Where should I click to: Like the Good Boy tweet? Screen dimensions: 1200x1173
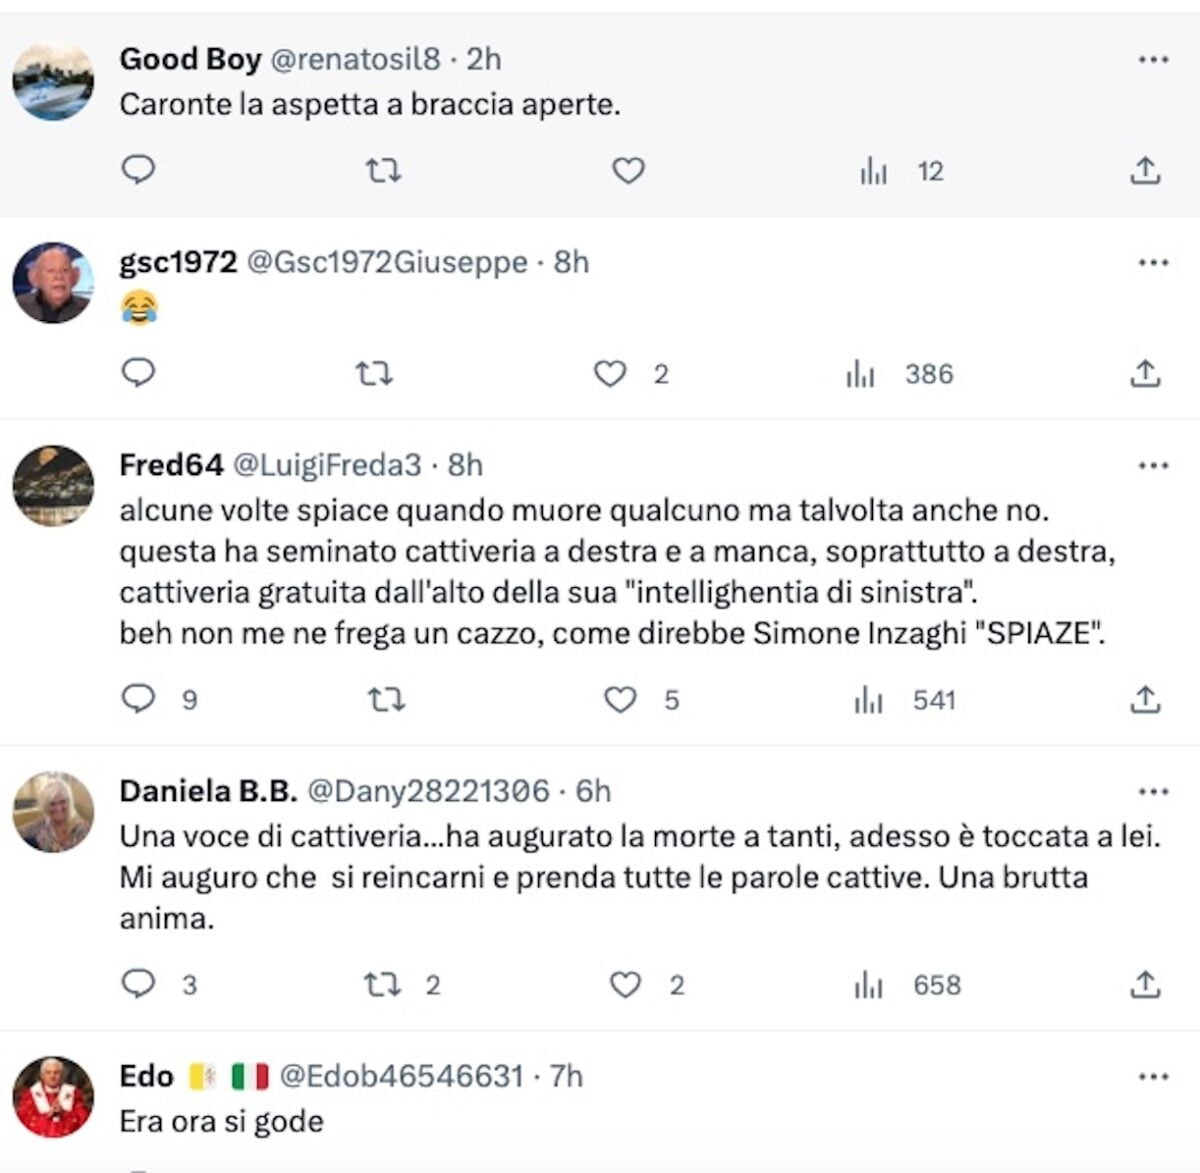pyautogui.click(x=628, y=171)
